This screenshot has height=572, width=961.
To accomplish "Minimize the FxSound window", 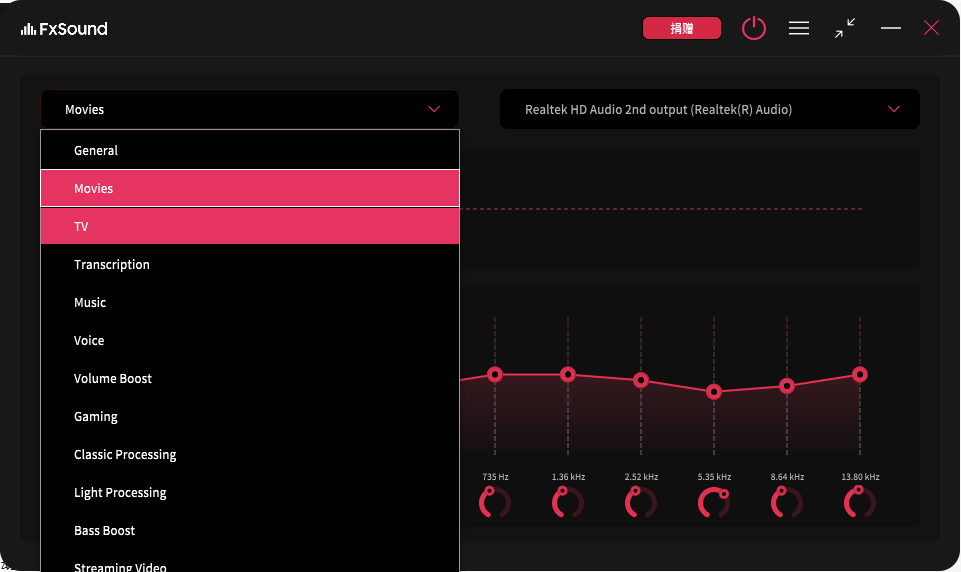I will coord(891,28).
